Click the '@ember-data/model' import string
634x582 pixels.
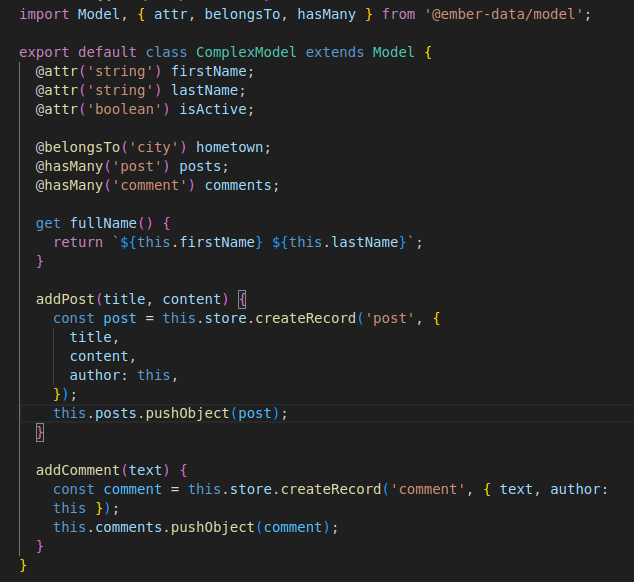(503, 15)
